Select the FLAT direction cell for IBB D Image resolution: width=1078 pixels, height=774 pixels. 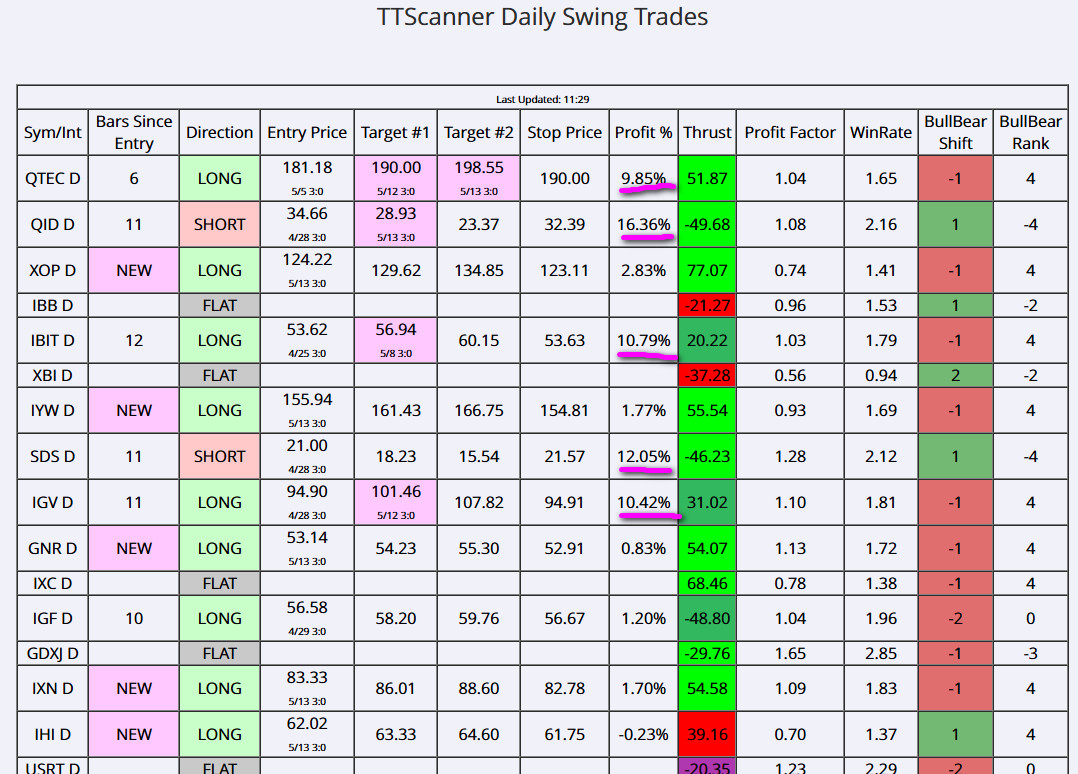point(219,305)
